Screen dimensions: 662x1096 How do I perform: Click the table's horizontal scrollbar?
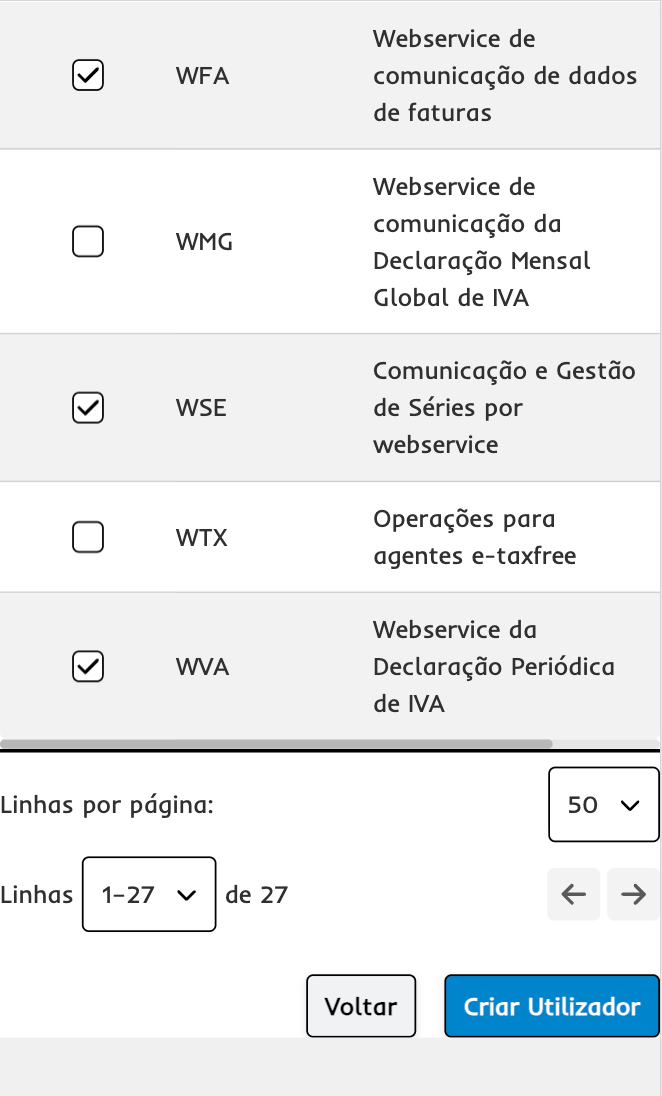click(276, 744)
